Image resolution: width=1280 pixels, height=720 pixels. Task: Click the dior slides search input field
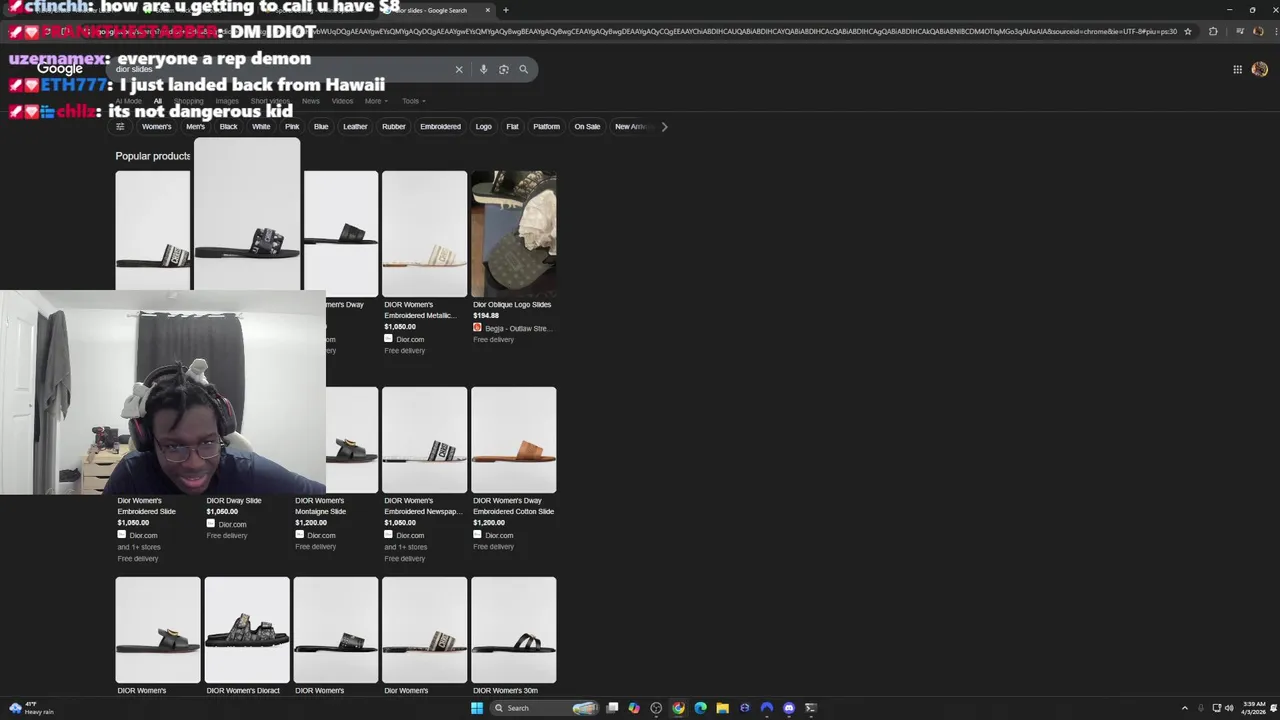[x=280, y=70]
